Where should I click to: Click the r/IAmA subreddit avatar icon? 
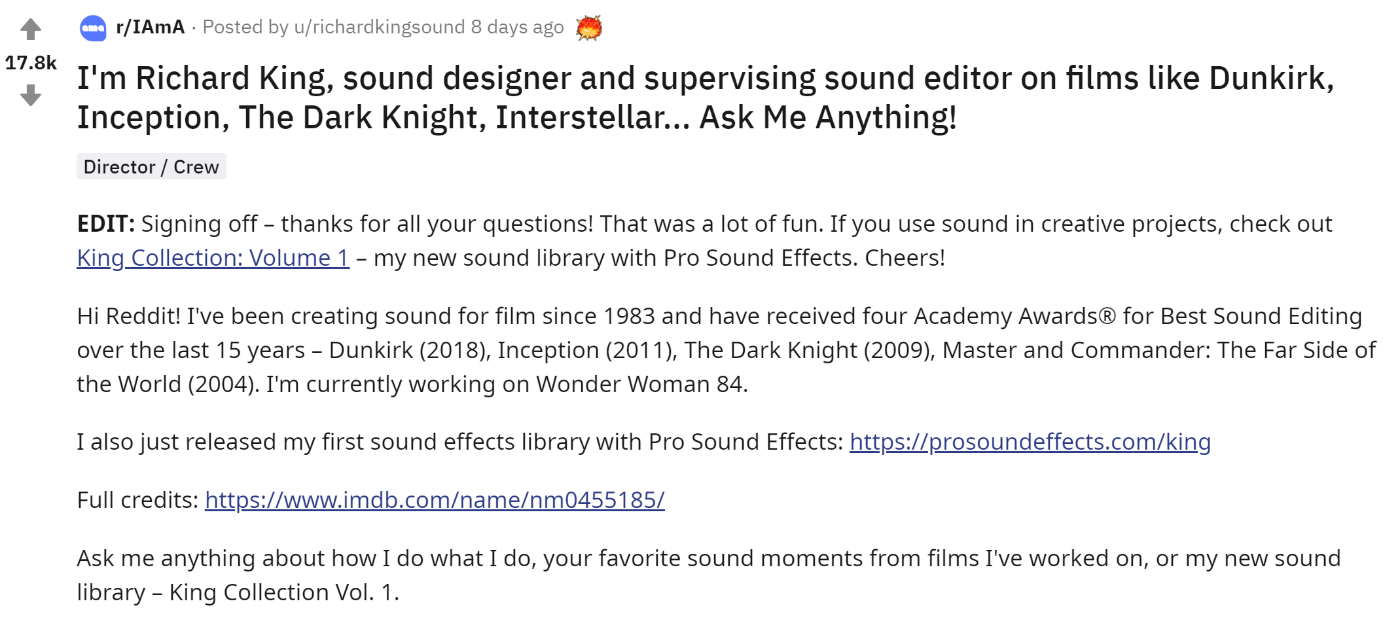tap(93, 28)
